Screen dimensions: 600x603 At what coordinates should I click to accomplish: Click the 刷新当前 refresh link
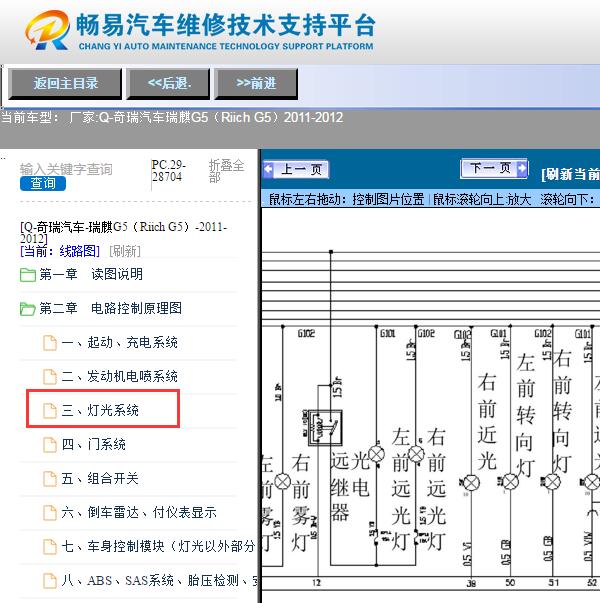(x=570, y=174)
